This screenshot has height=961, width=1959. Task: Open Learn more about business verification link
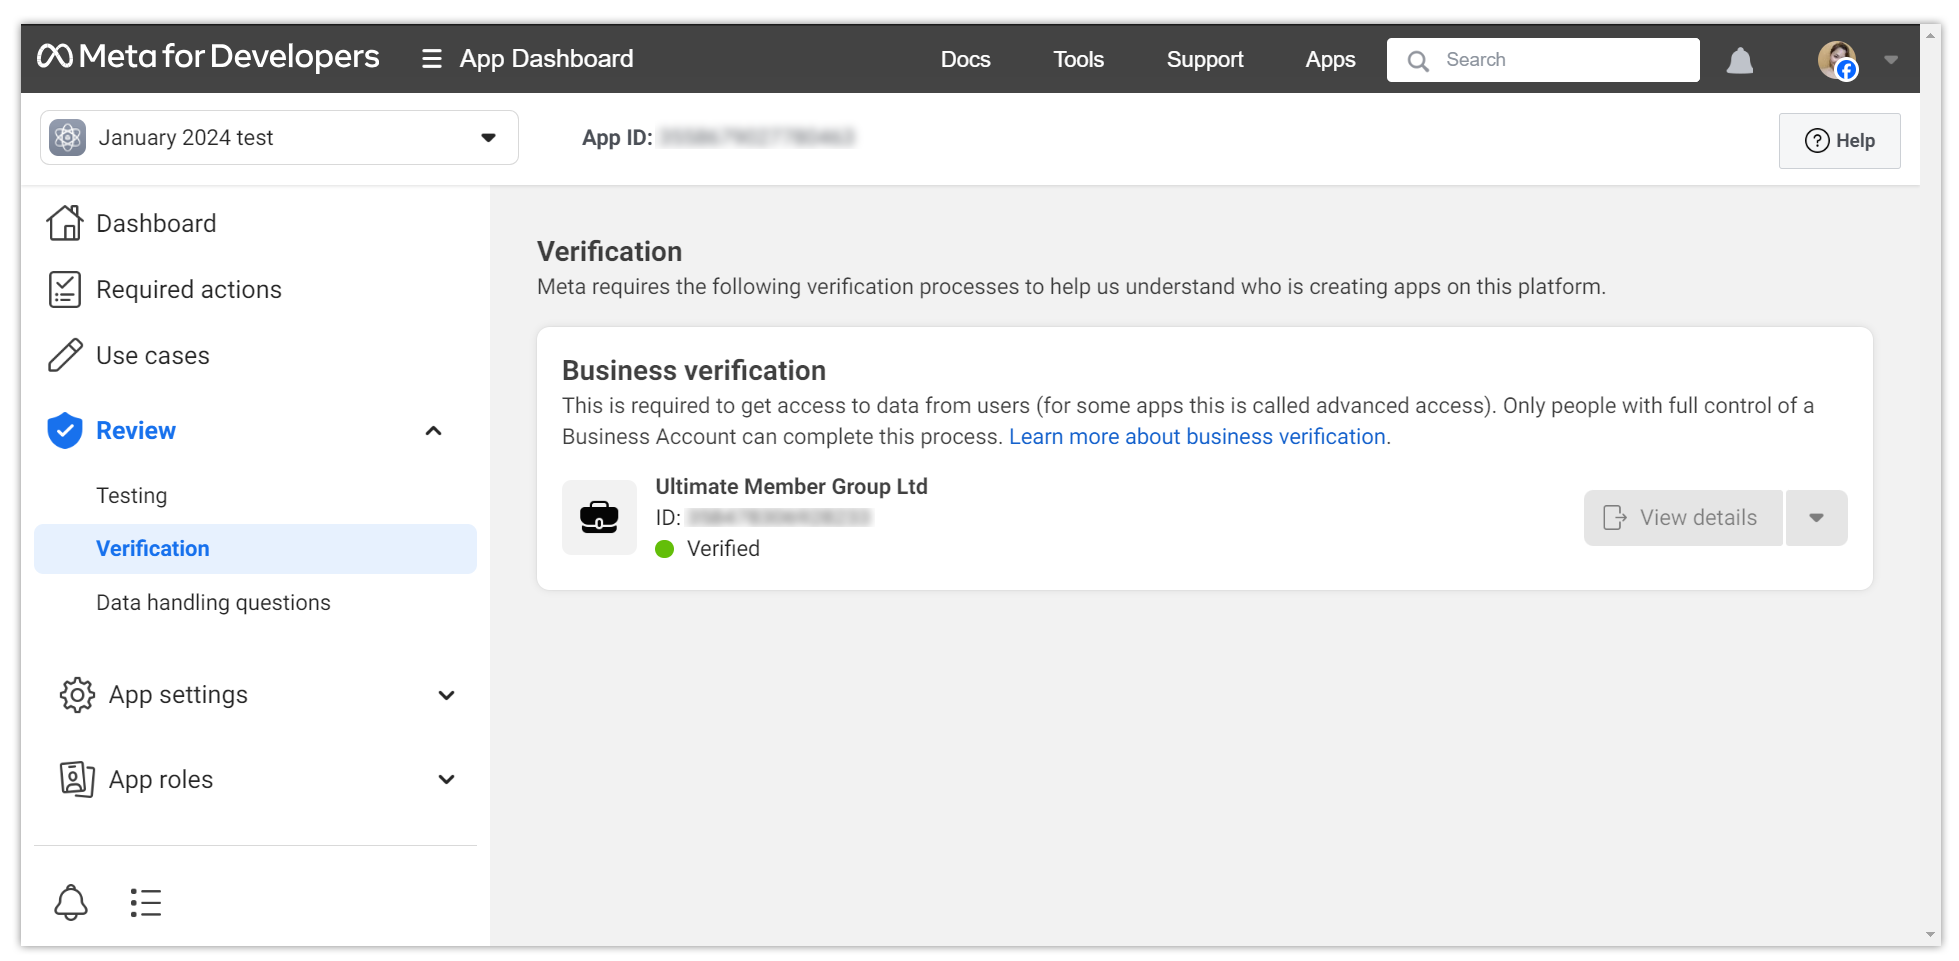[1197, 437]
